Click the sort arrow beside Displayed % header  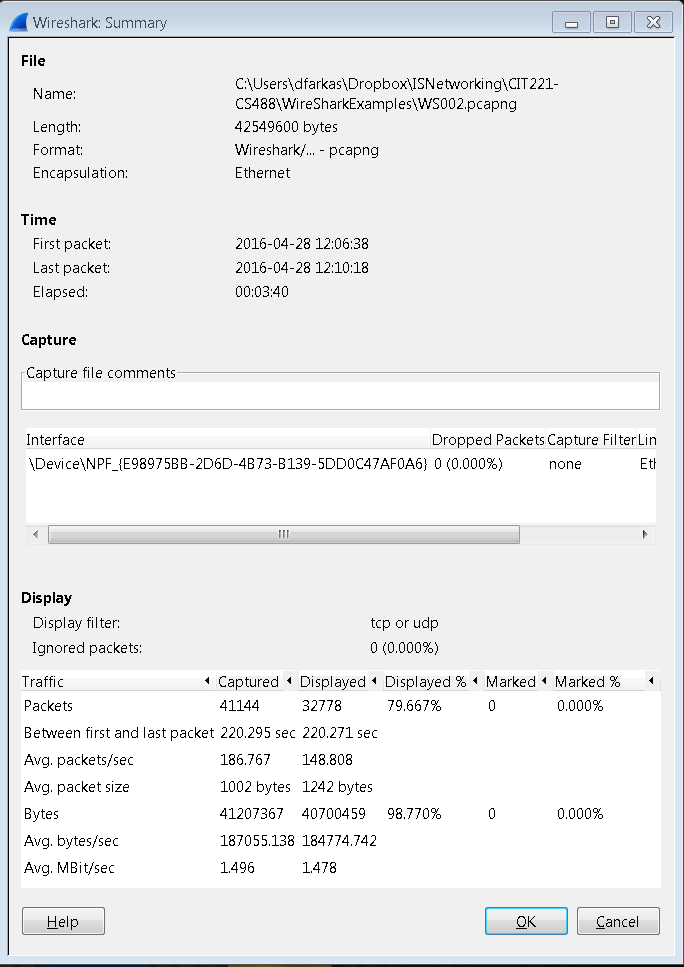(x=474, y=681)
